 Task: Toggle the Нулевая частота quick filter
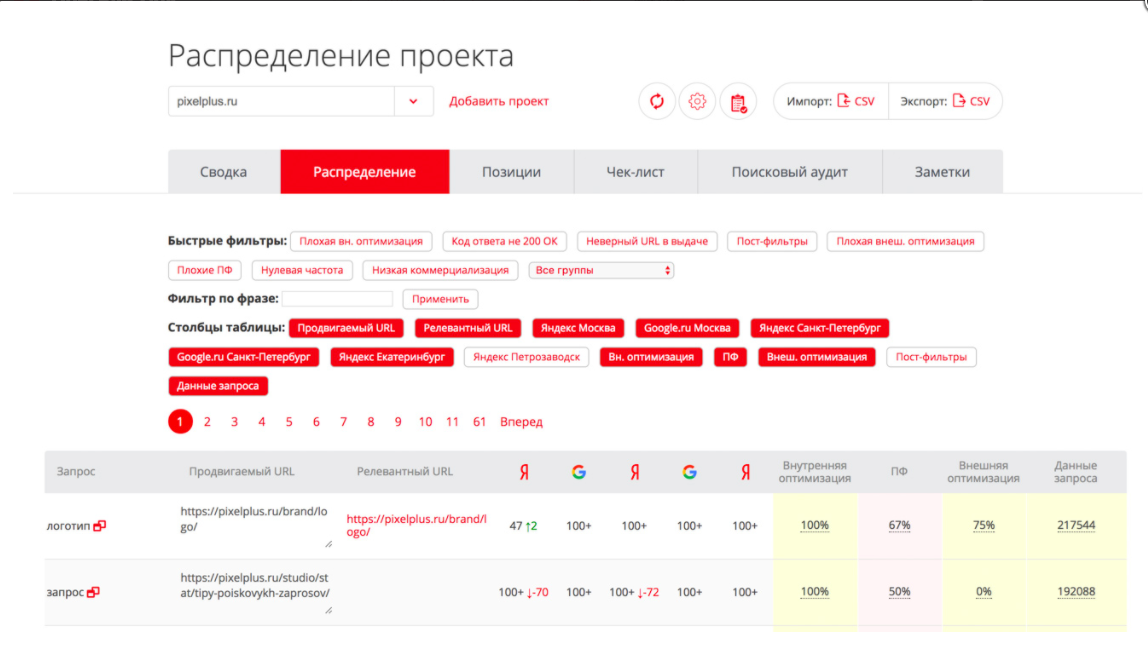(303, 270)
